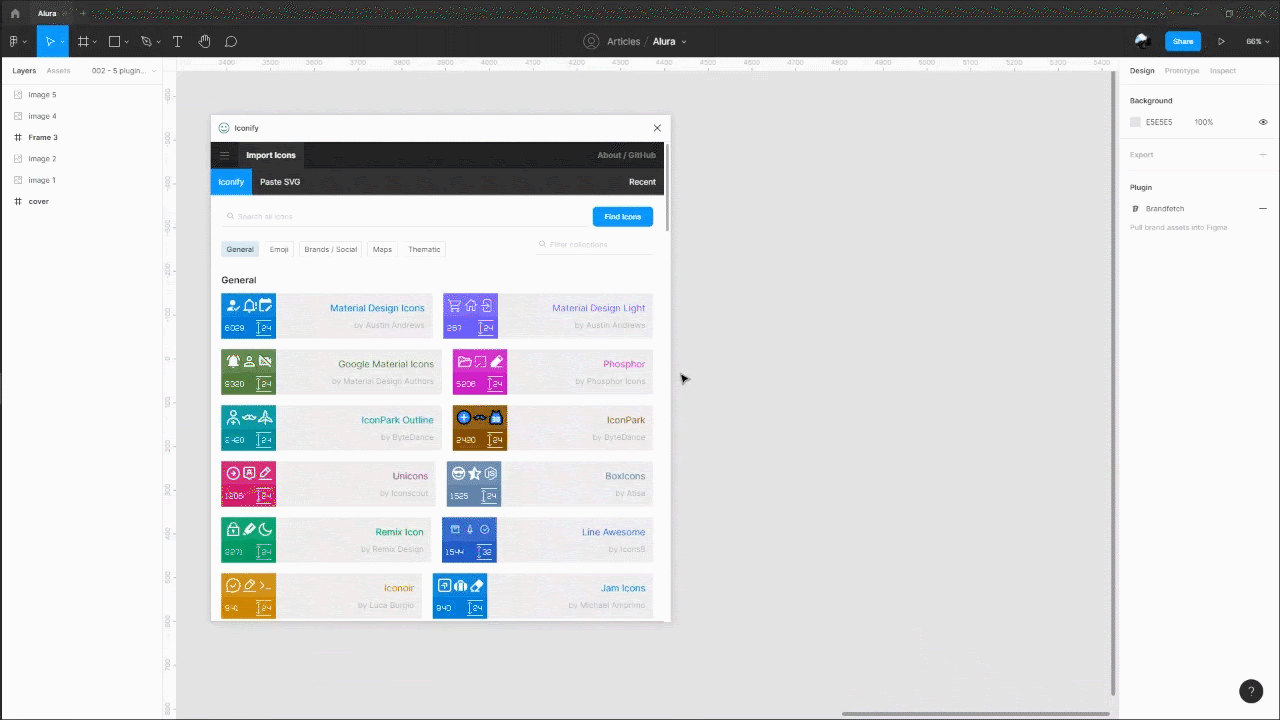The width and height of the screenshot is (1280, 720).
Task: Click the background opacity 100% value
Action: click(1203, 122)
